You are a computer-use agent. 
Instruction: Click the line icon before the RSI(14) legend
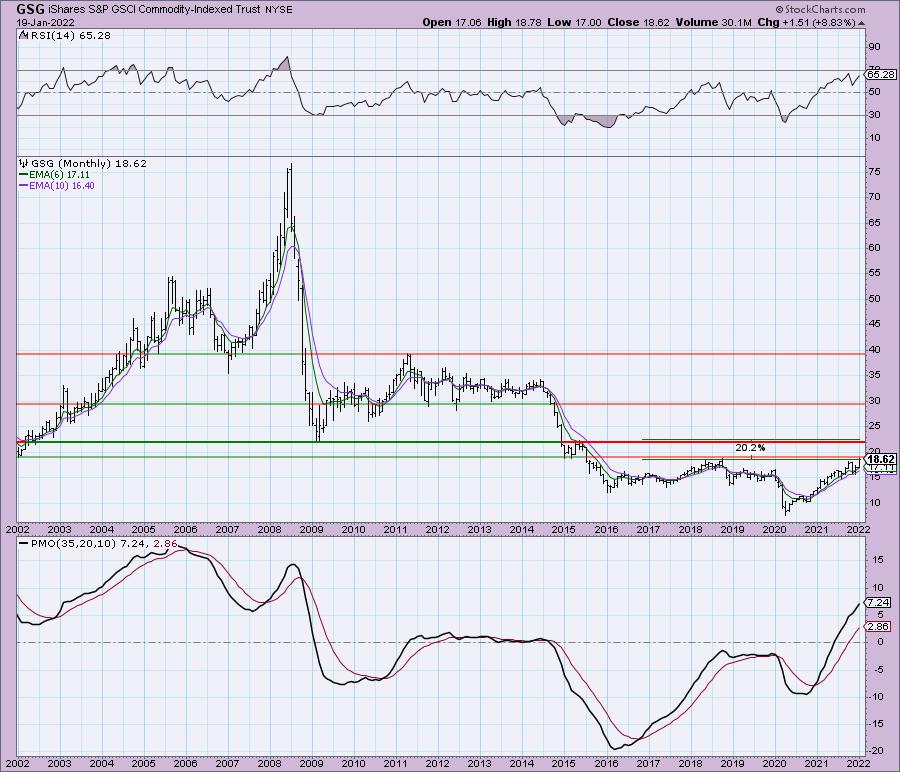tap(23, 36)
